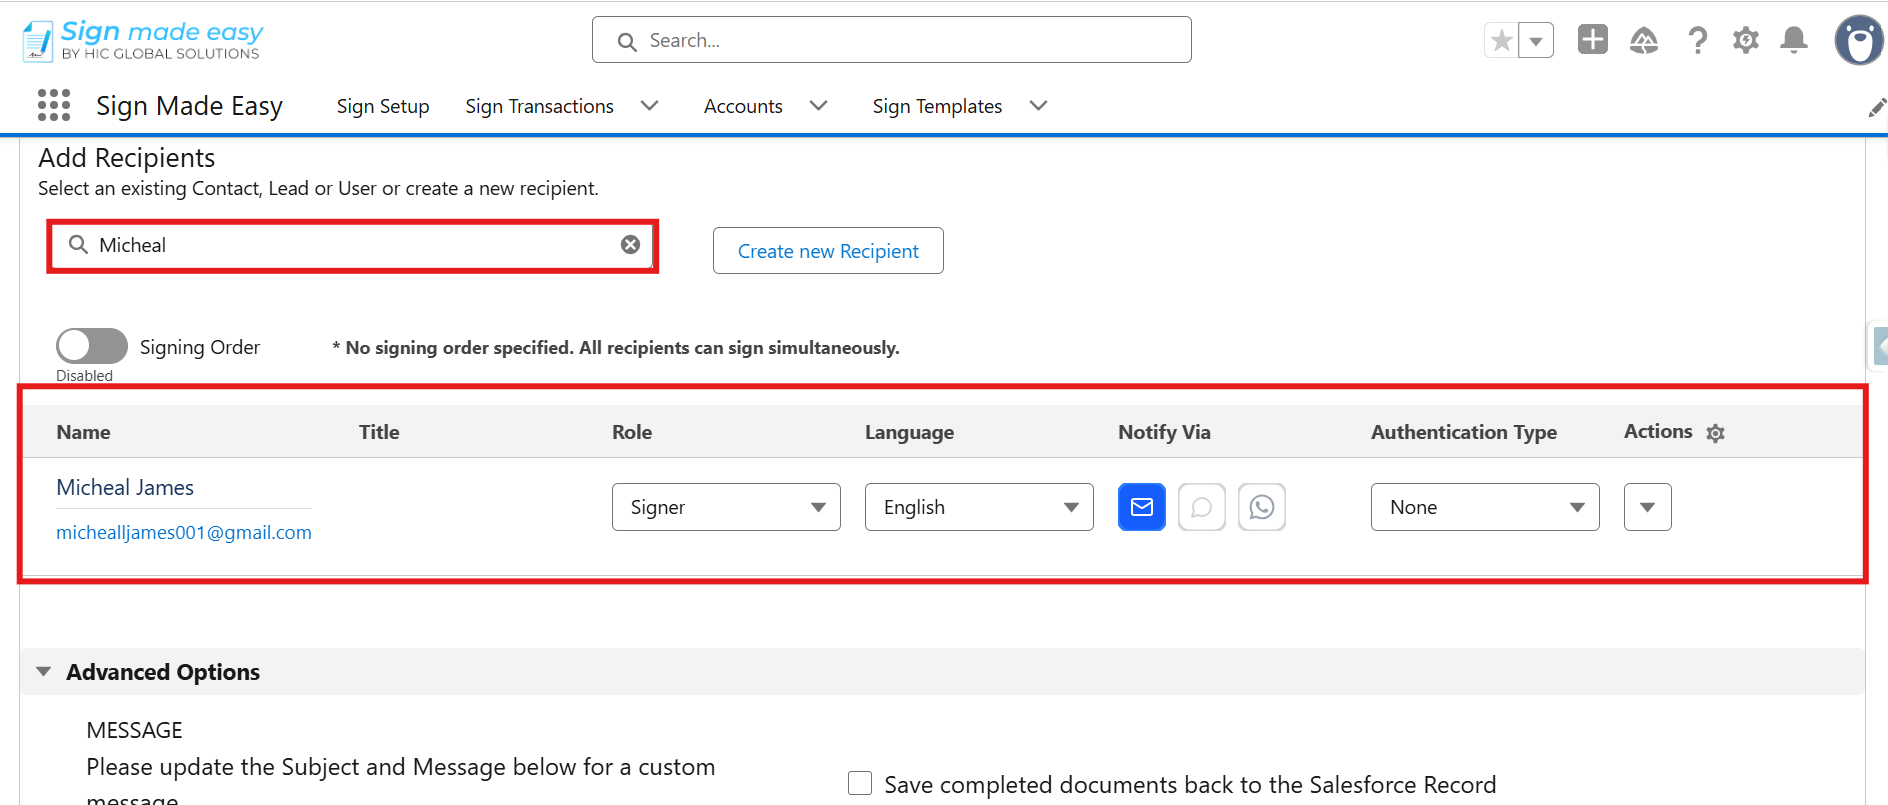Screen dimensions: 1888x805
Task: Click Create new Recipient button
Action: (828, 251)
